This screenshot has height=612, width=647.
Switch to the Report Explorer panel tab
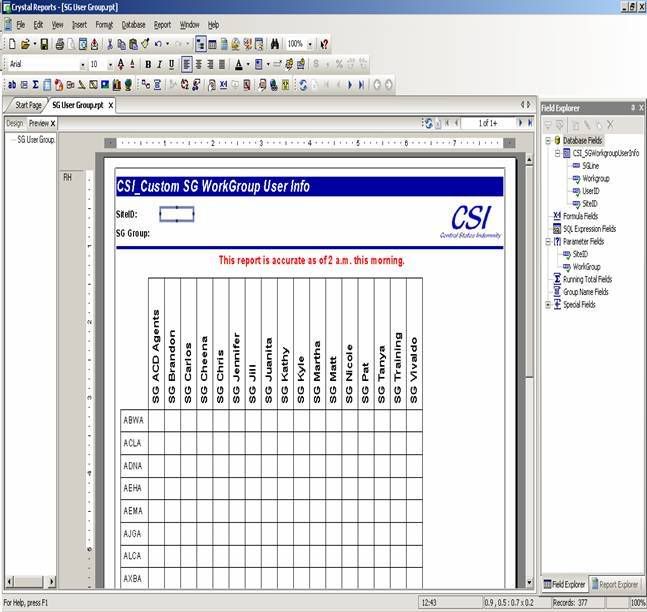tap(614, 584)
